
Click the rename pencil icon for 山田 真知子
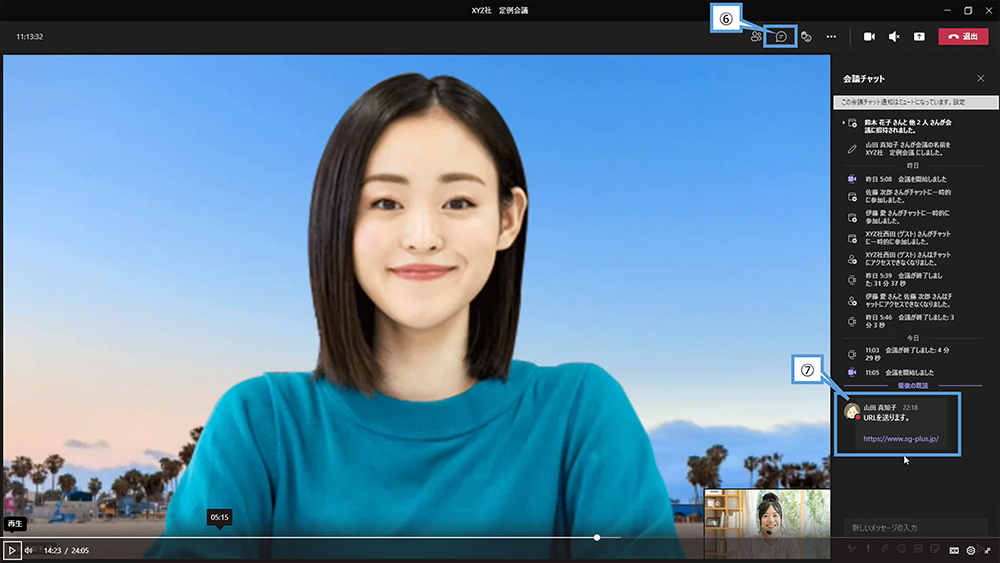click(x=851, y=149)
